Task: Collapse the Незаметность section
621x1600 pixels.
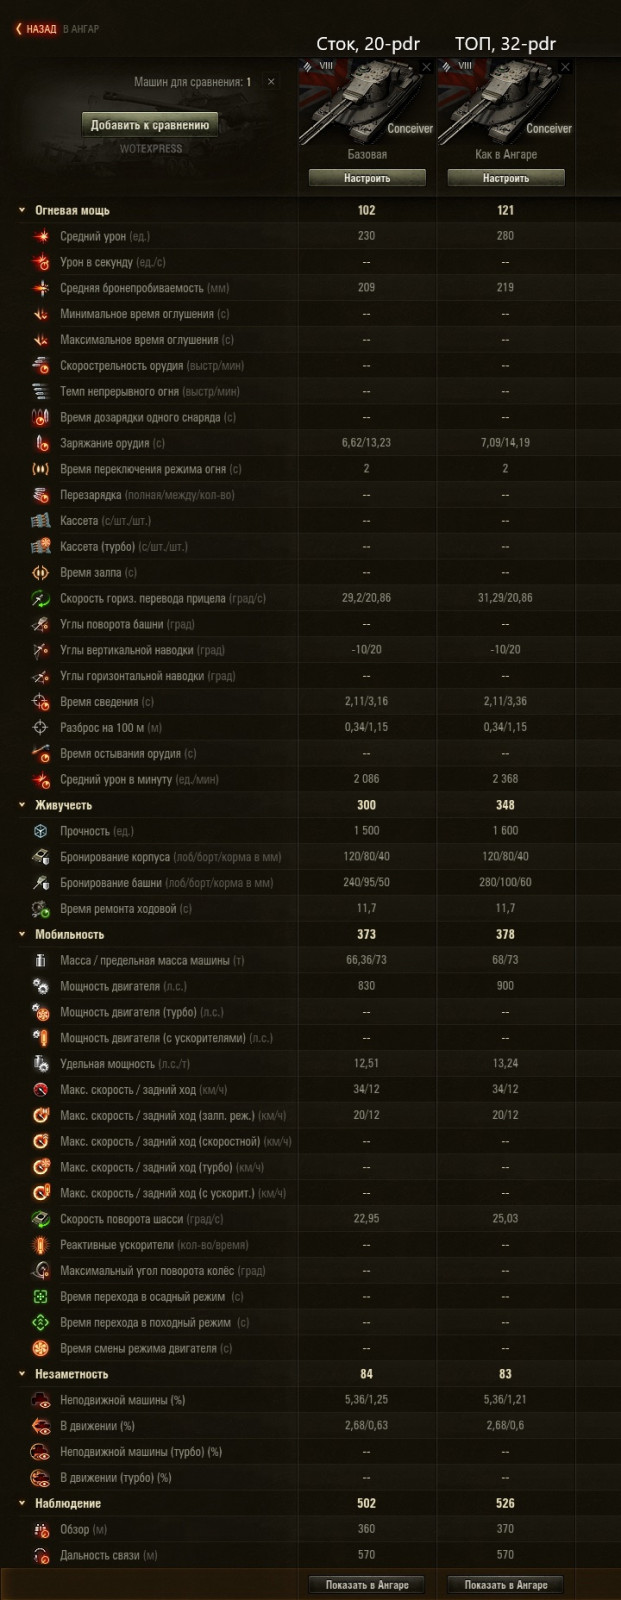Action: coord(22,1375)
